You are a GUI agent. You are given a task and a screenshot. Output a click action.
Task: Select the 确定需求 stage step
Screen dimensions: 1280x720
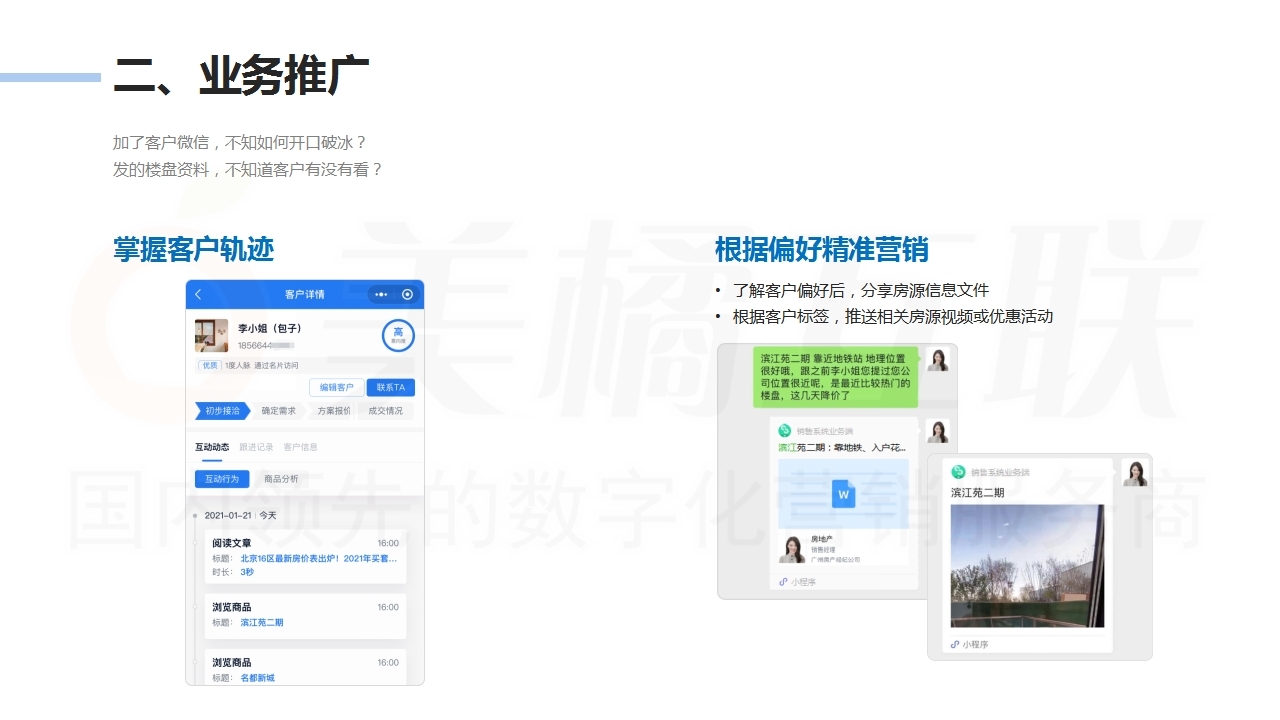[x=278, y=411]
